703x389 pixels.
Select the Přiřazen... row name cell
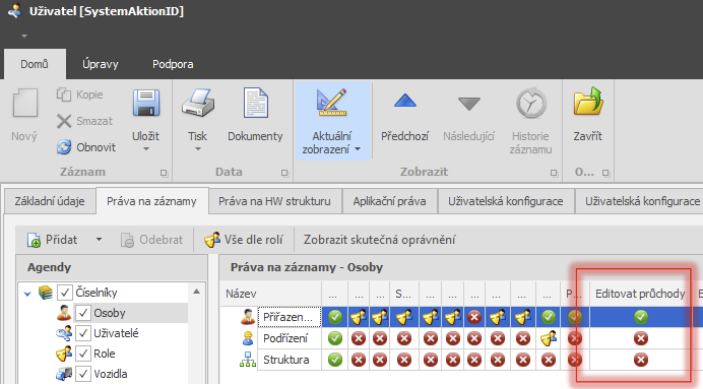tap(289, 317)
